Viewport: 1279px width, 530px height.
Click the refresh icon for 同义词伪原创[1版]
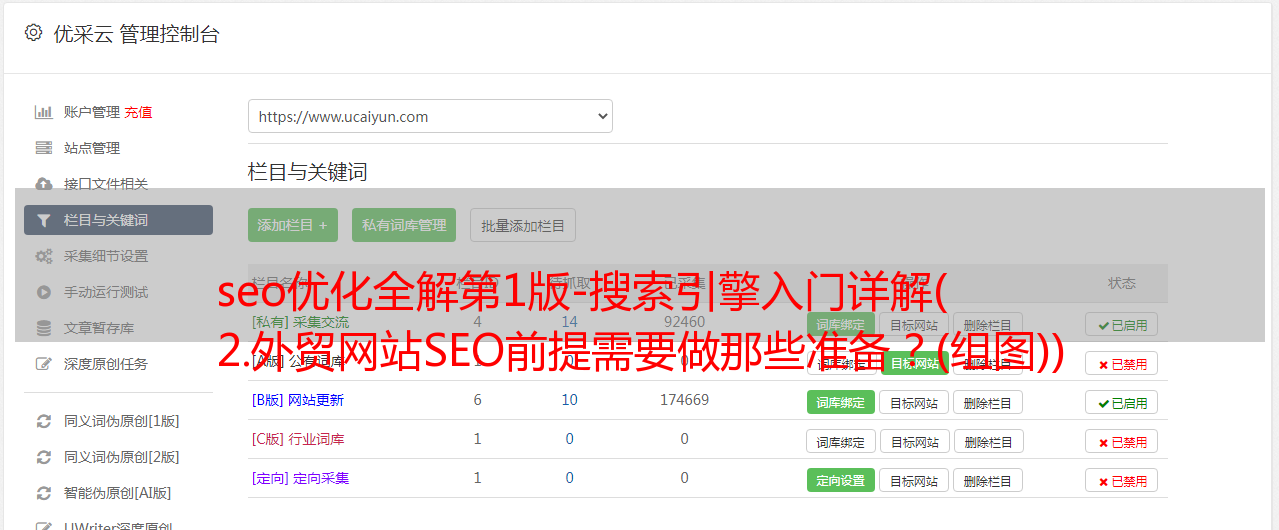[43, 421]
